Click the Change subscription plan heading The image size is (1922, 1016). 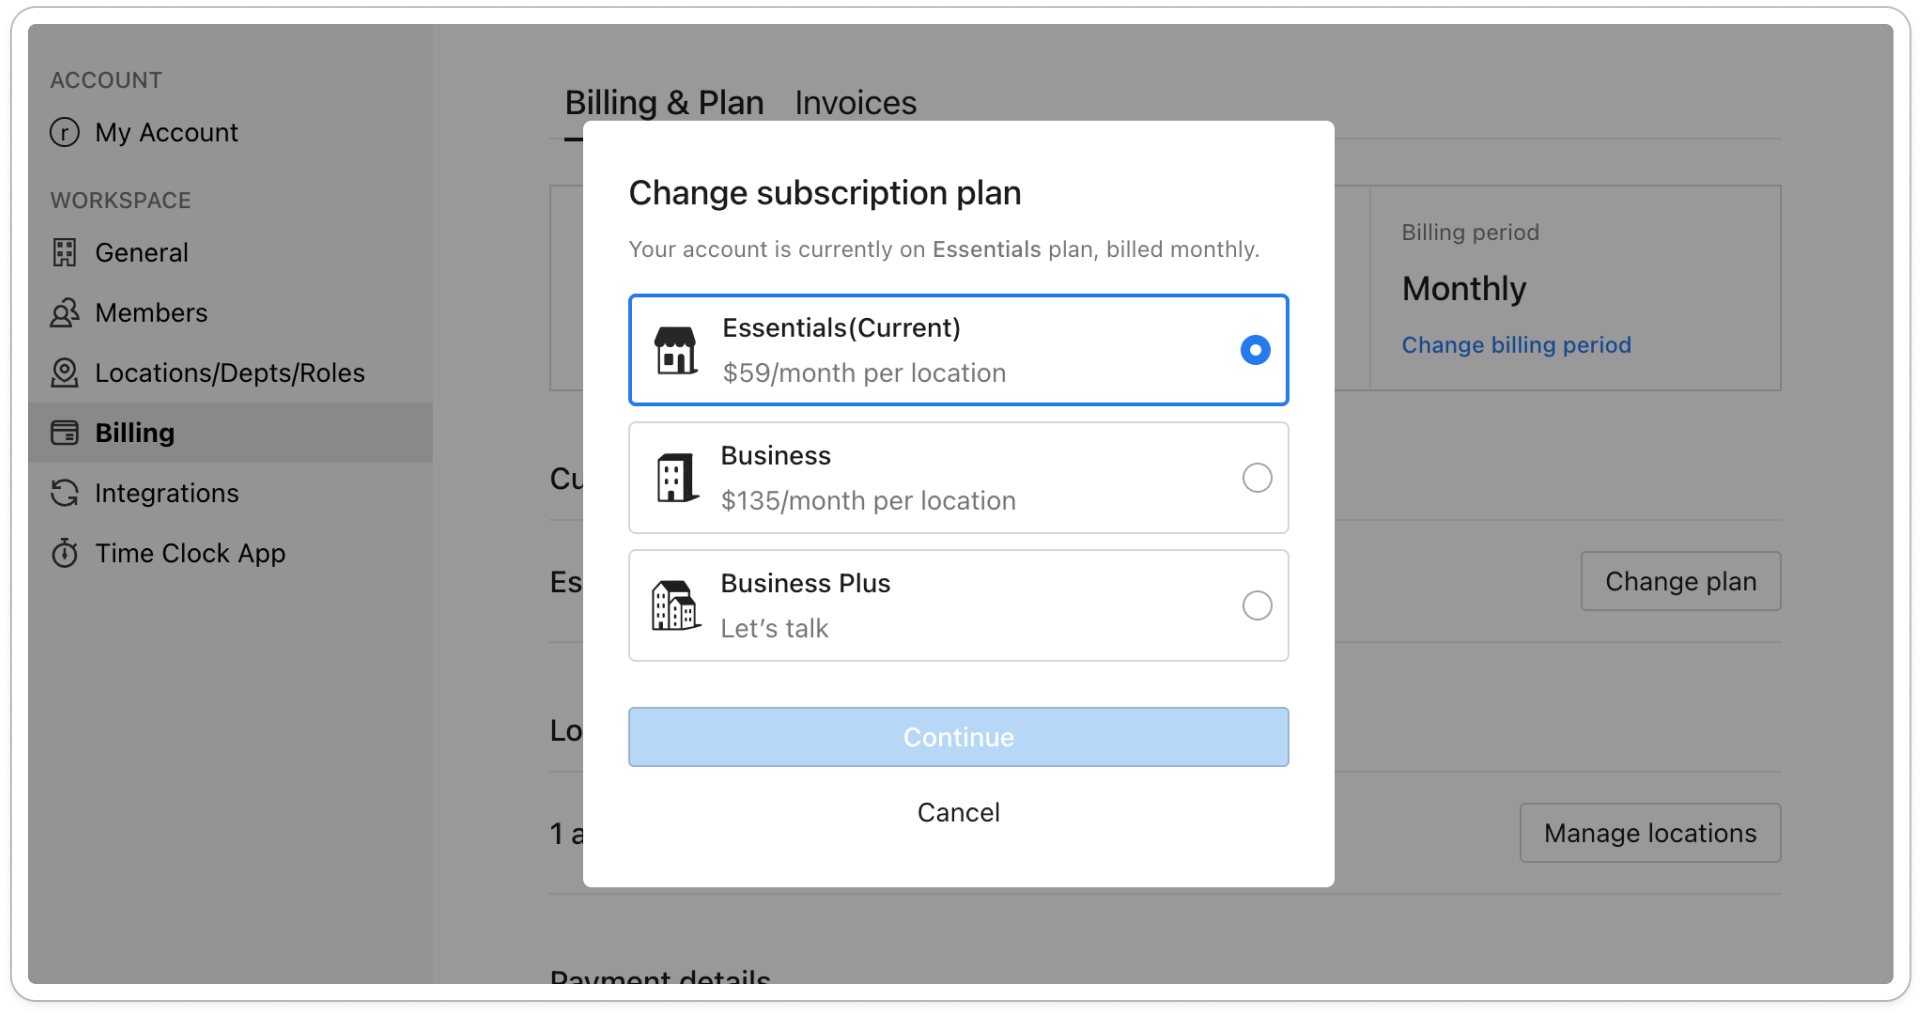tap(825, 193)
